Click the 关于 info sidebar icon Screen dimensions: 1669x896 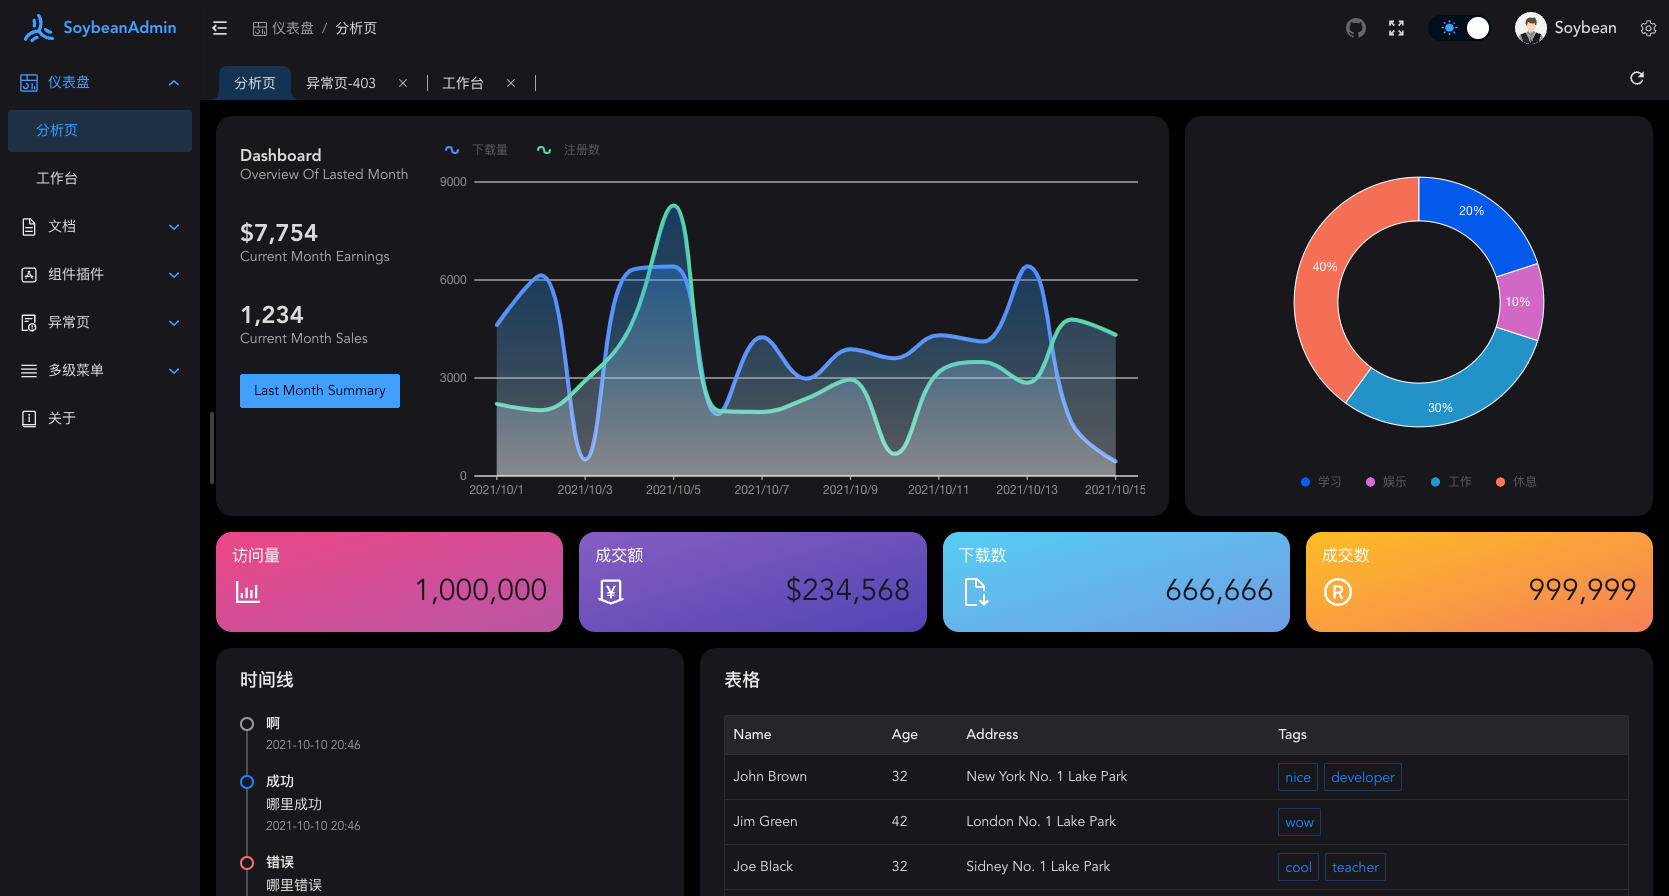point(29,418)
